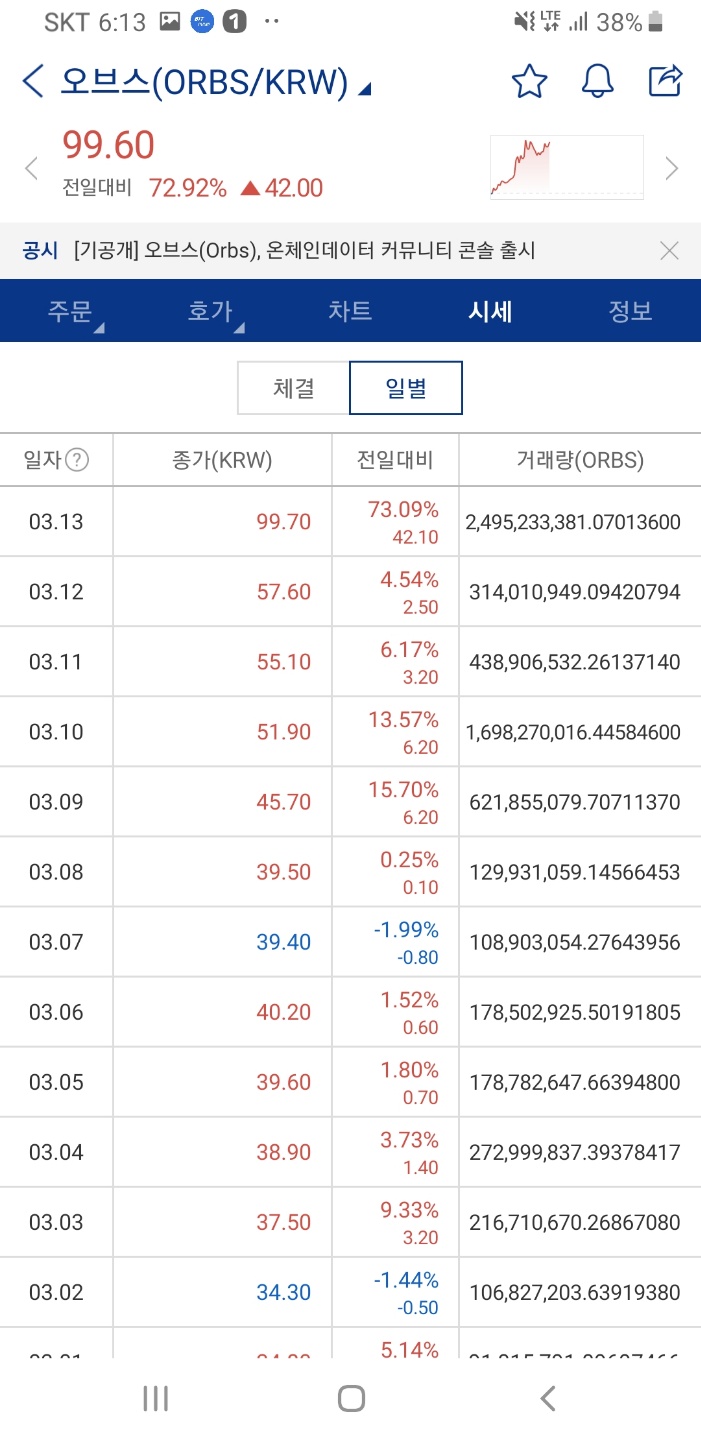Add ORBS to favorites with star icon
The height and width of the screenshot is (1440, 701).
tap(529, 81)
